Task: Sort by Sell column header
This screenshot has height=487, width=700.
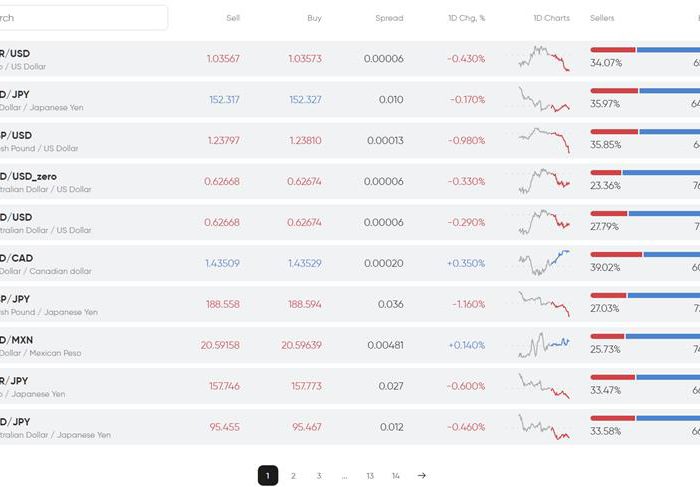Action: click(x=233, y=18)
